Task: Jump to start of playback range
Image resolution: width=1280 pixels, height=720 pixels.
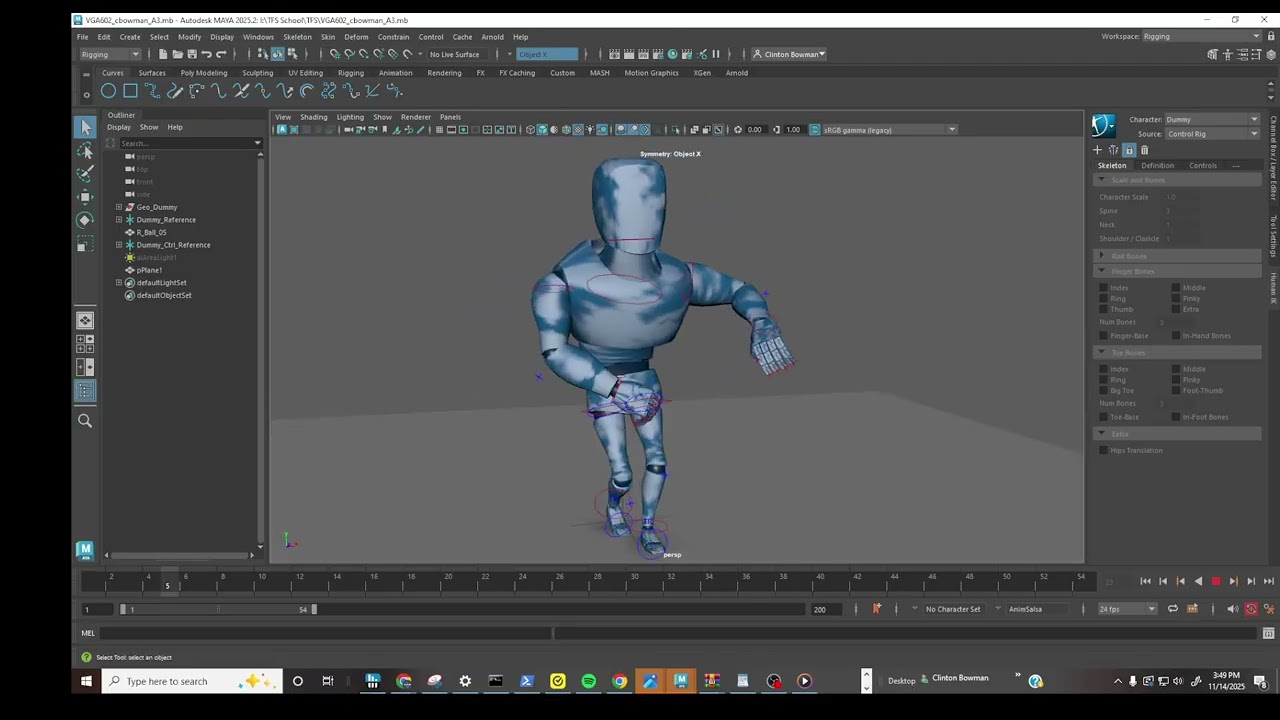Action: (x=1146, y=581)
